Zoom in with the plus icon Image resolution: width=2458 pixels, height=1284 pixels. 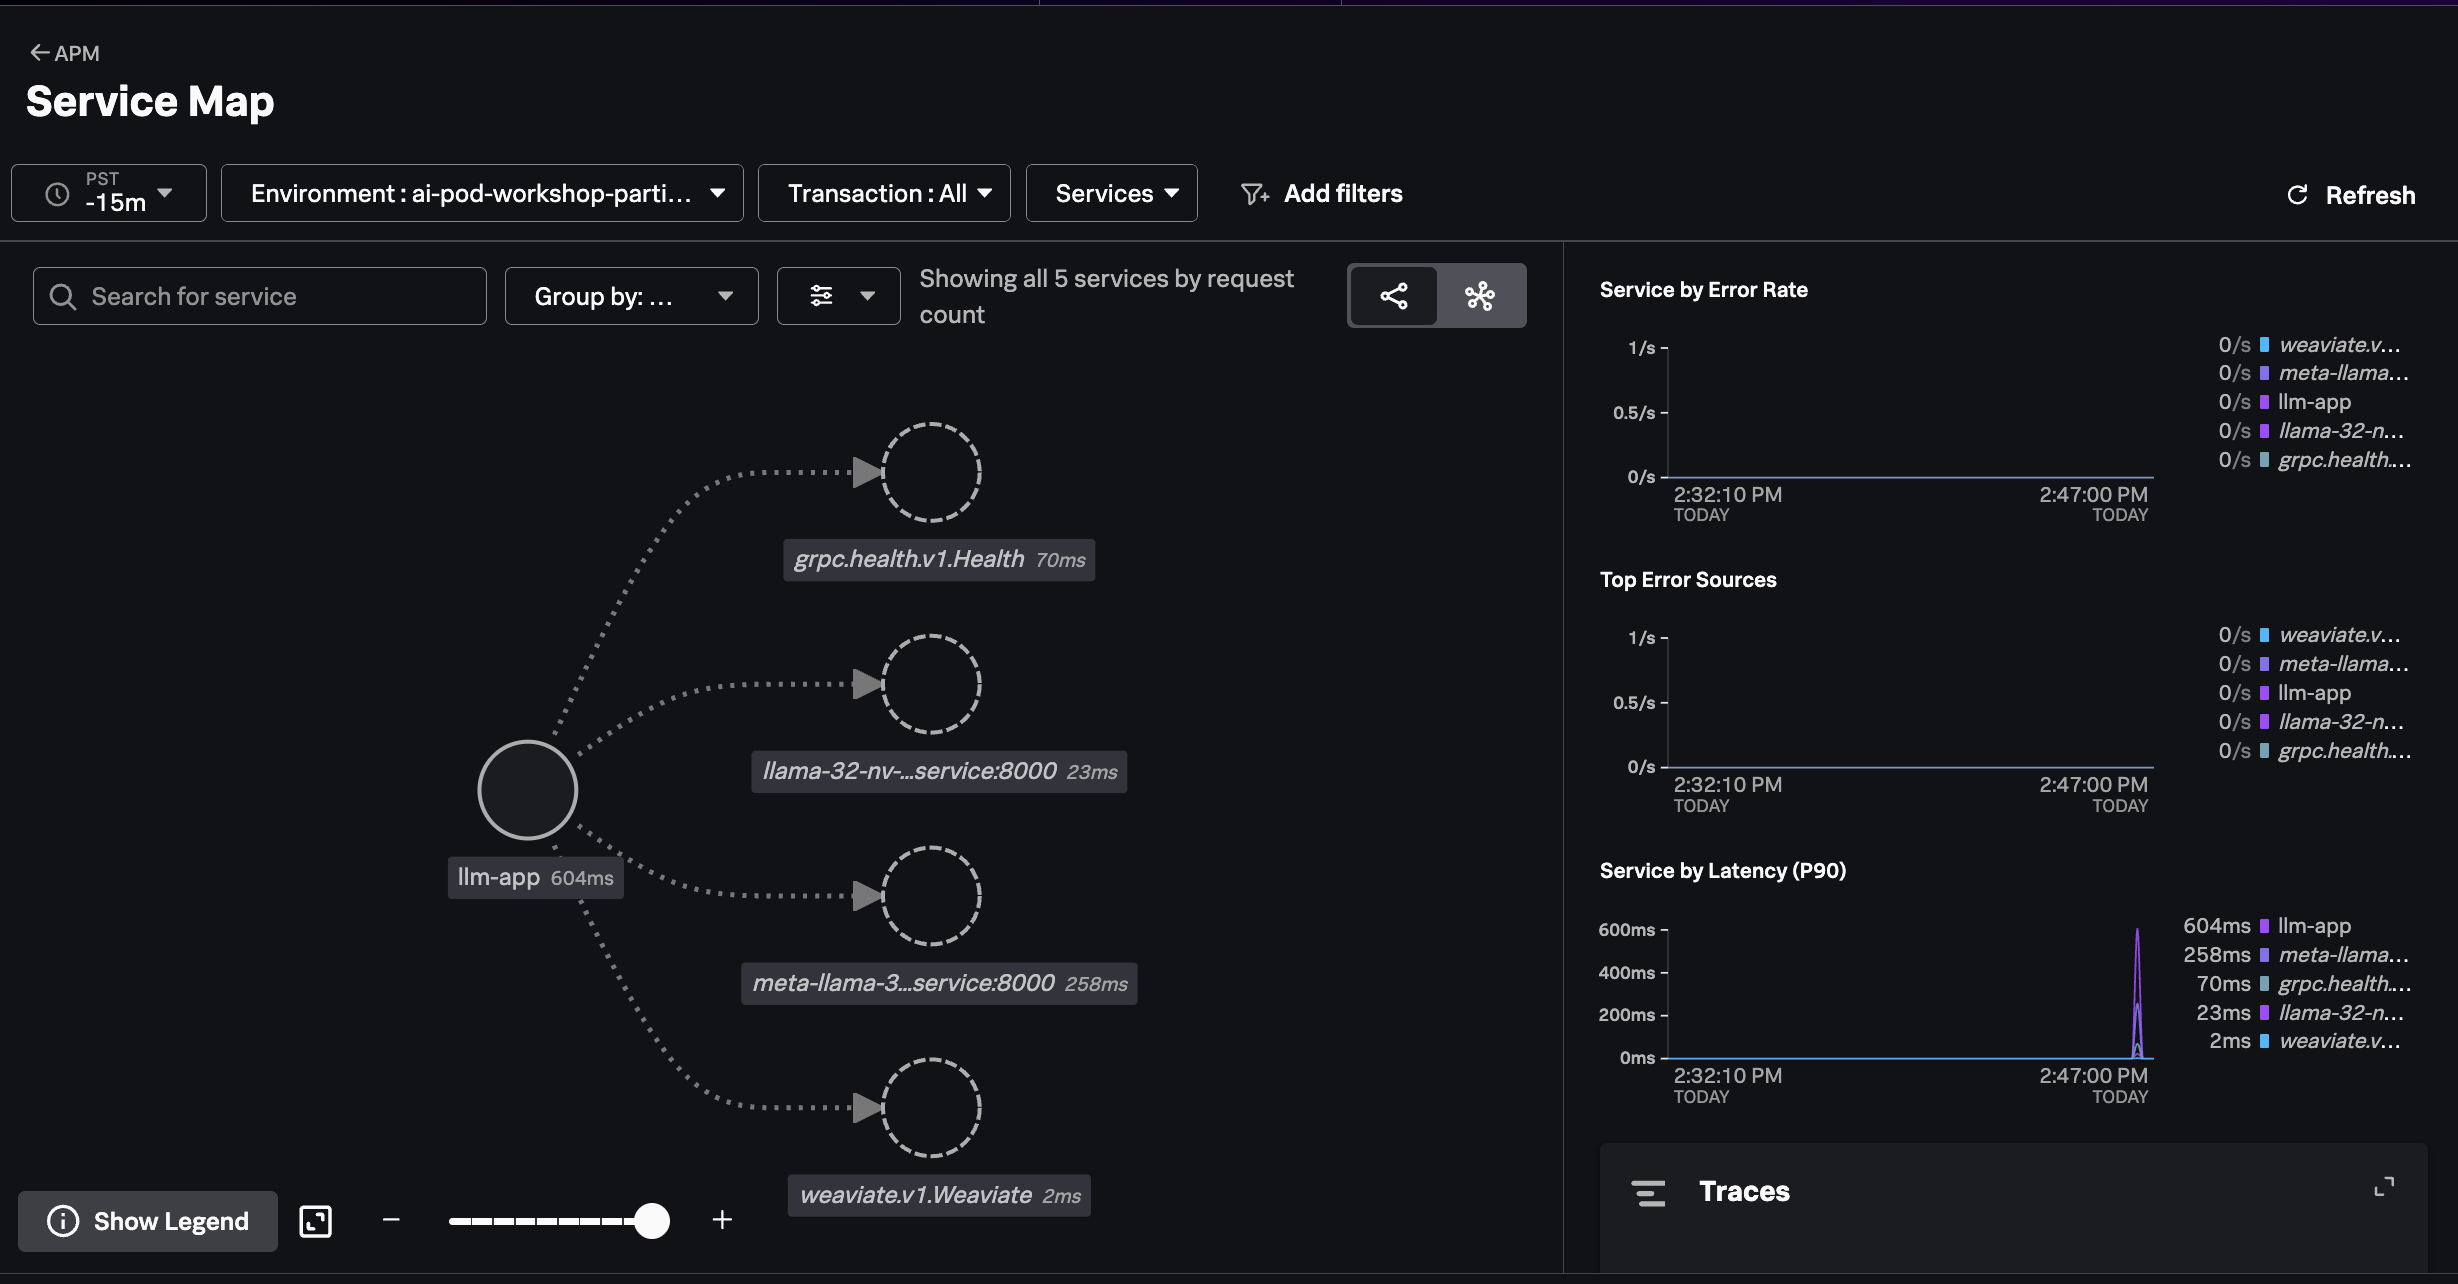point(722,1220)
